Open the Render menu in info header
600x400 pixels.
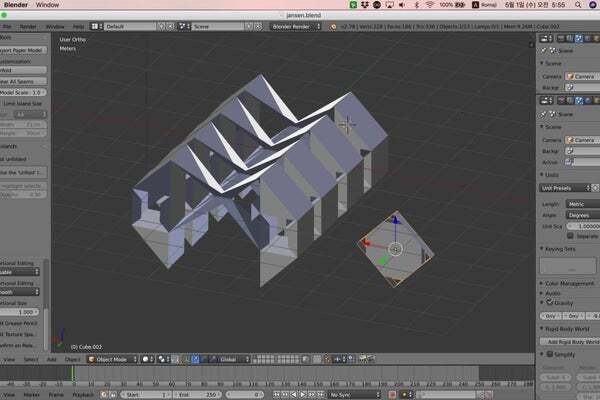28,26
